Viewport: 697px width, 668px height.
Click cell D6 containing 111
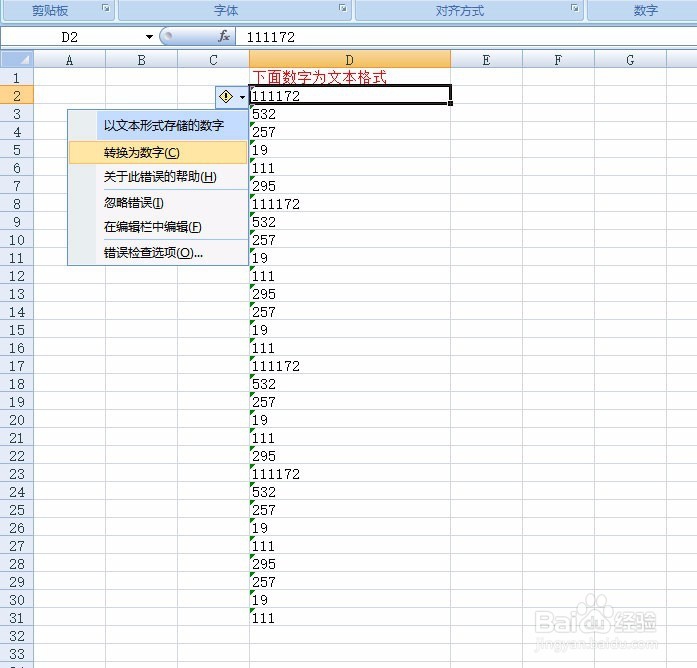[x=350, y=168]
